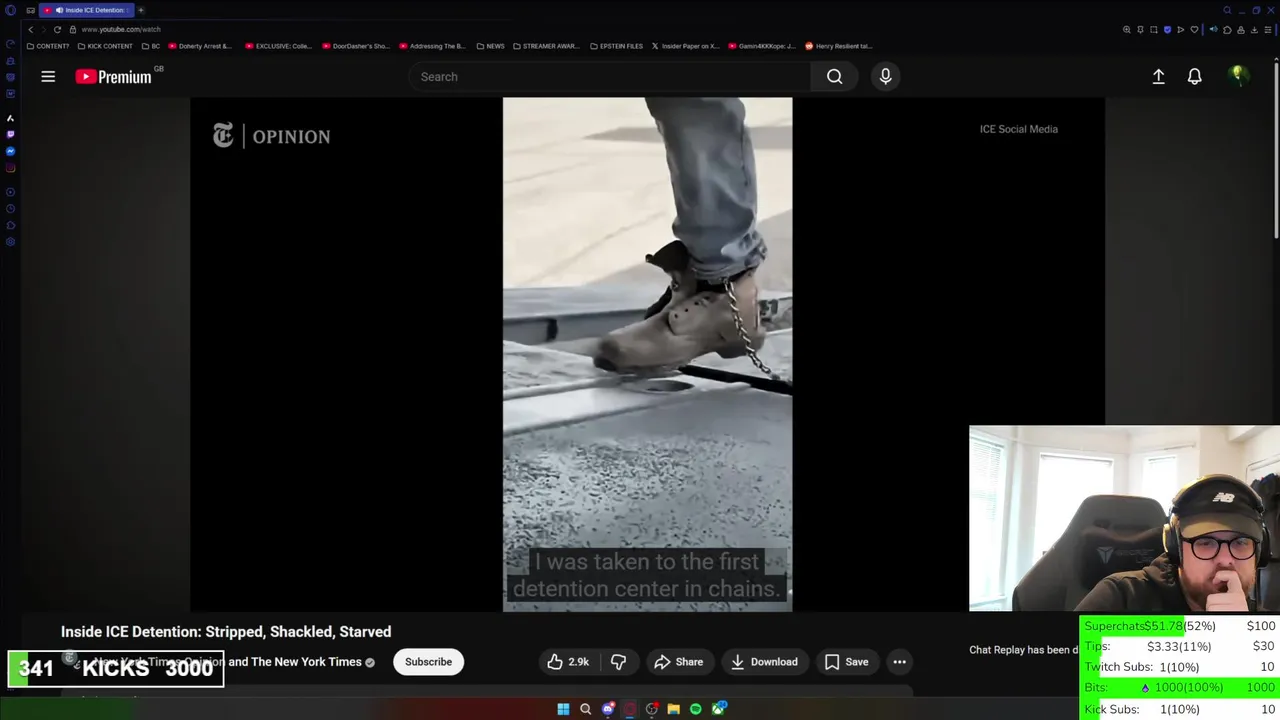
Task: Open the STREAMER AWAR... bookmarks folder
Action: [545, 46]
